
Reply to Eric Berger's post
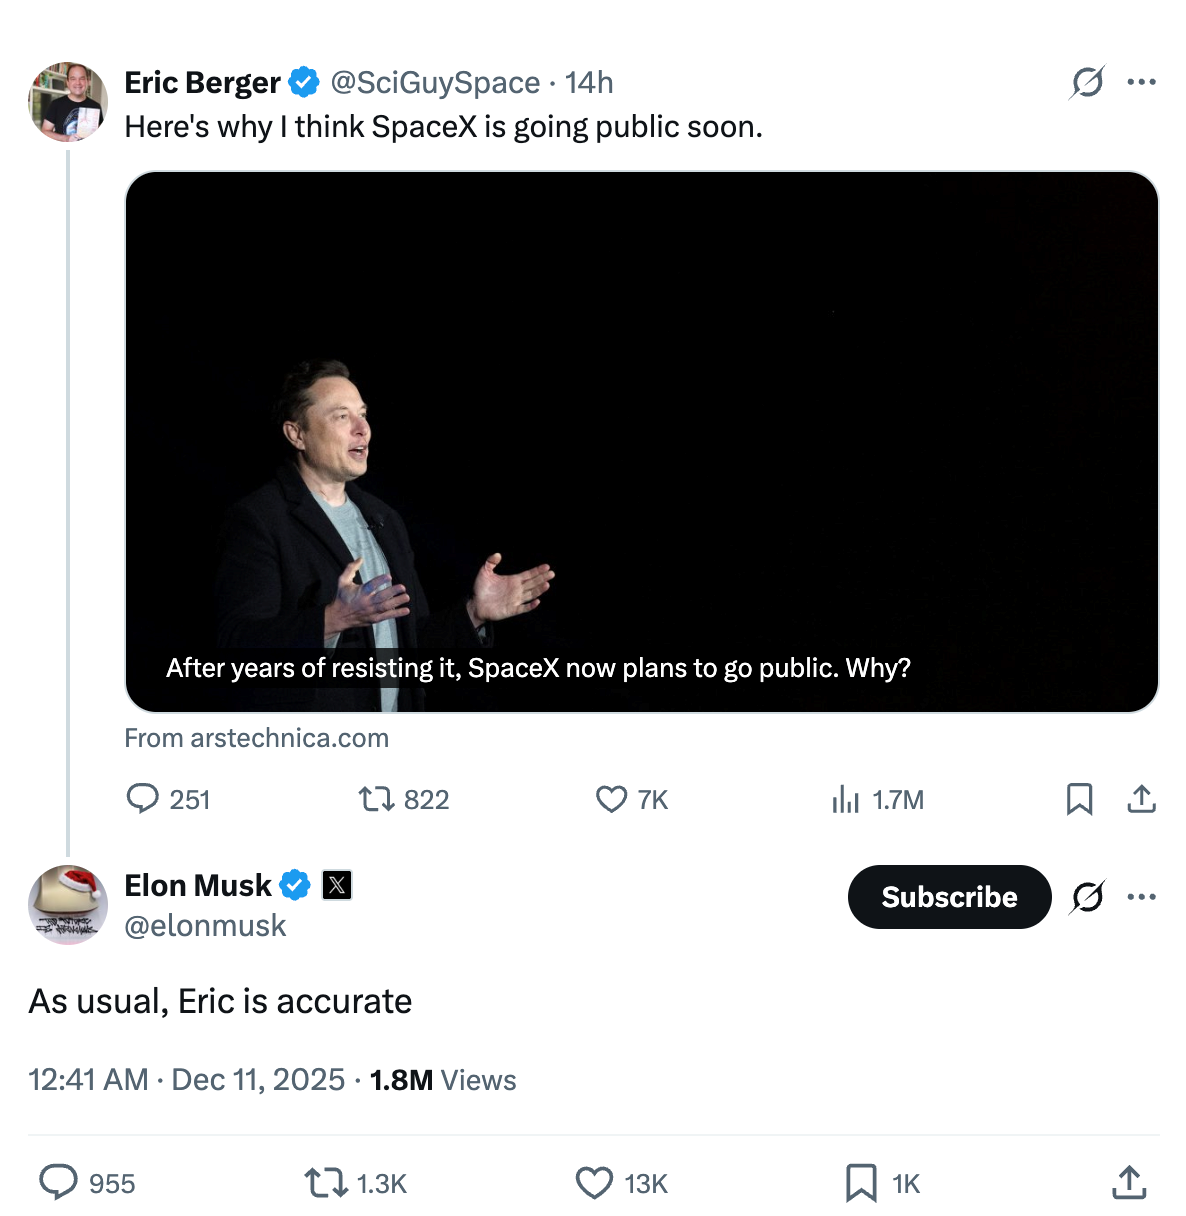pos(143,798)
